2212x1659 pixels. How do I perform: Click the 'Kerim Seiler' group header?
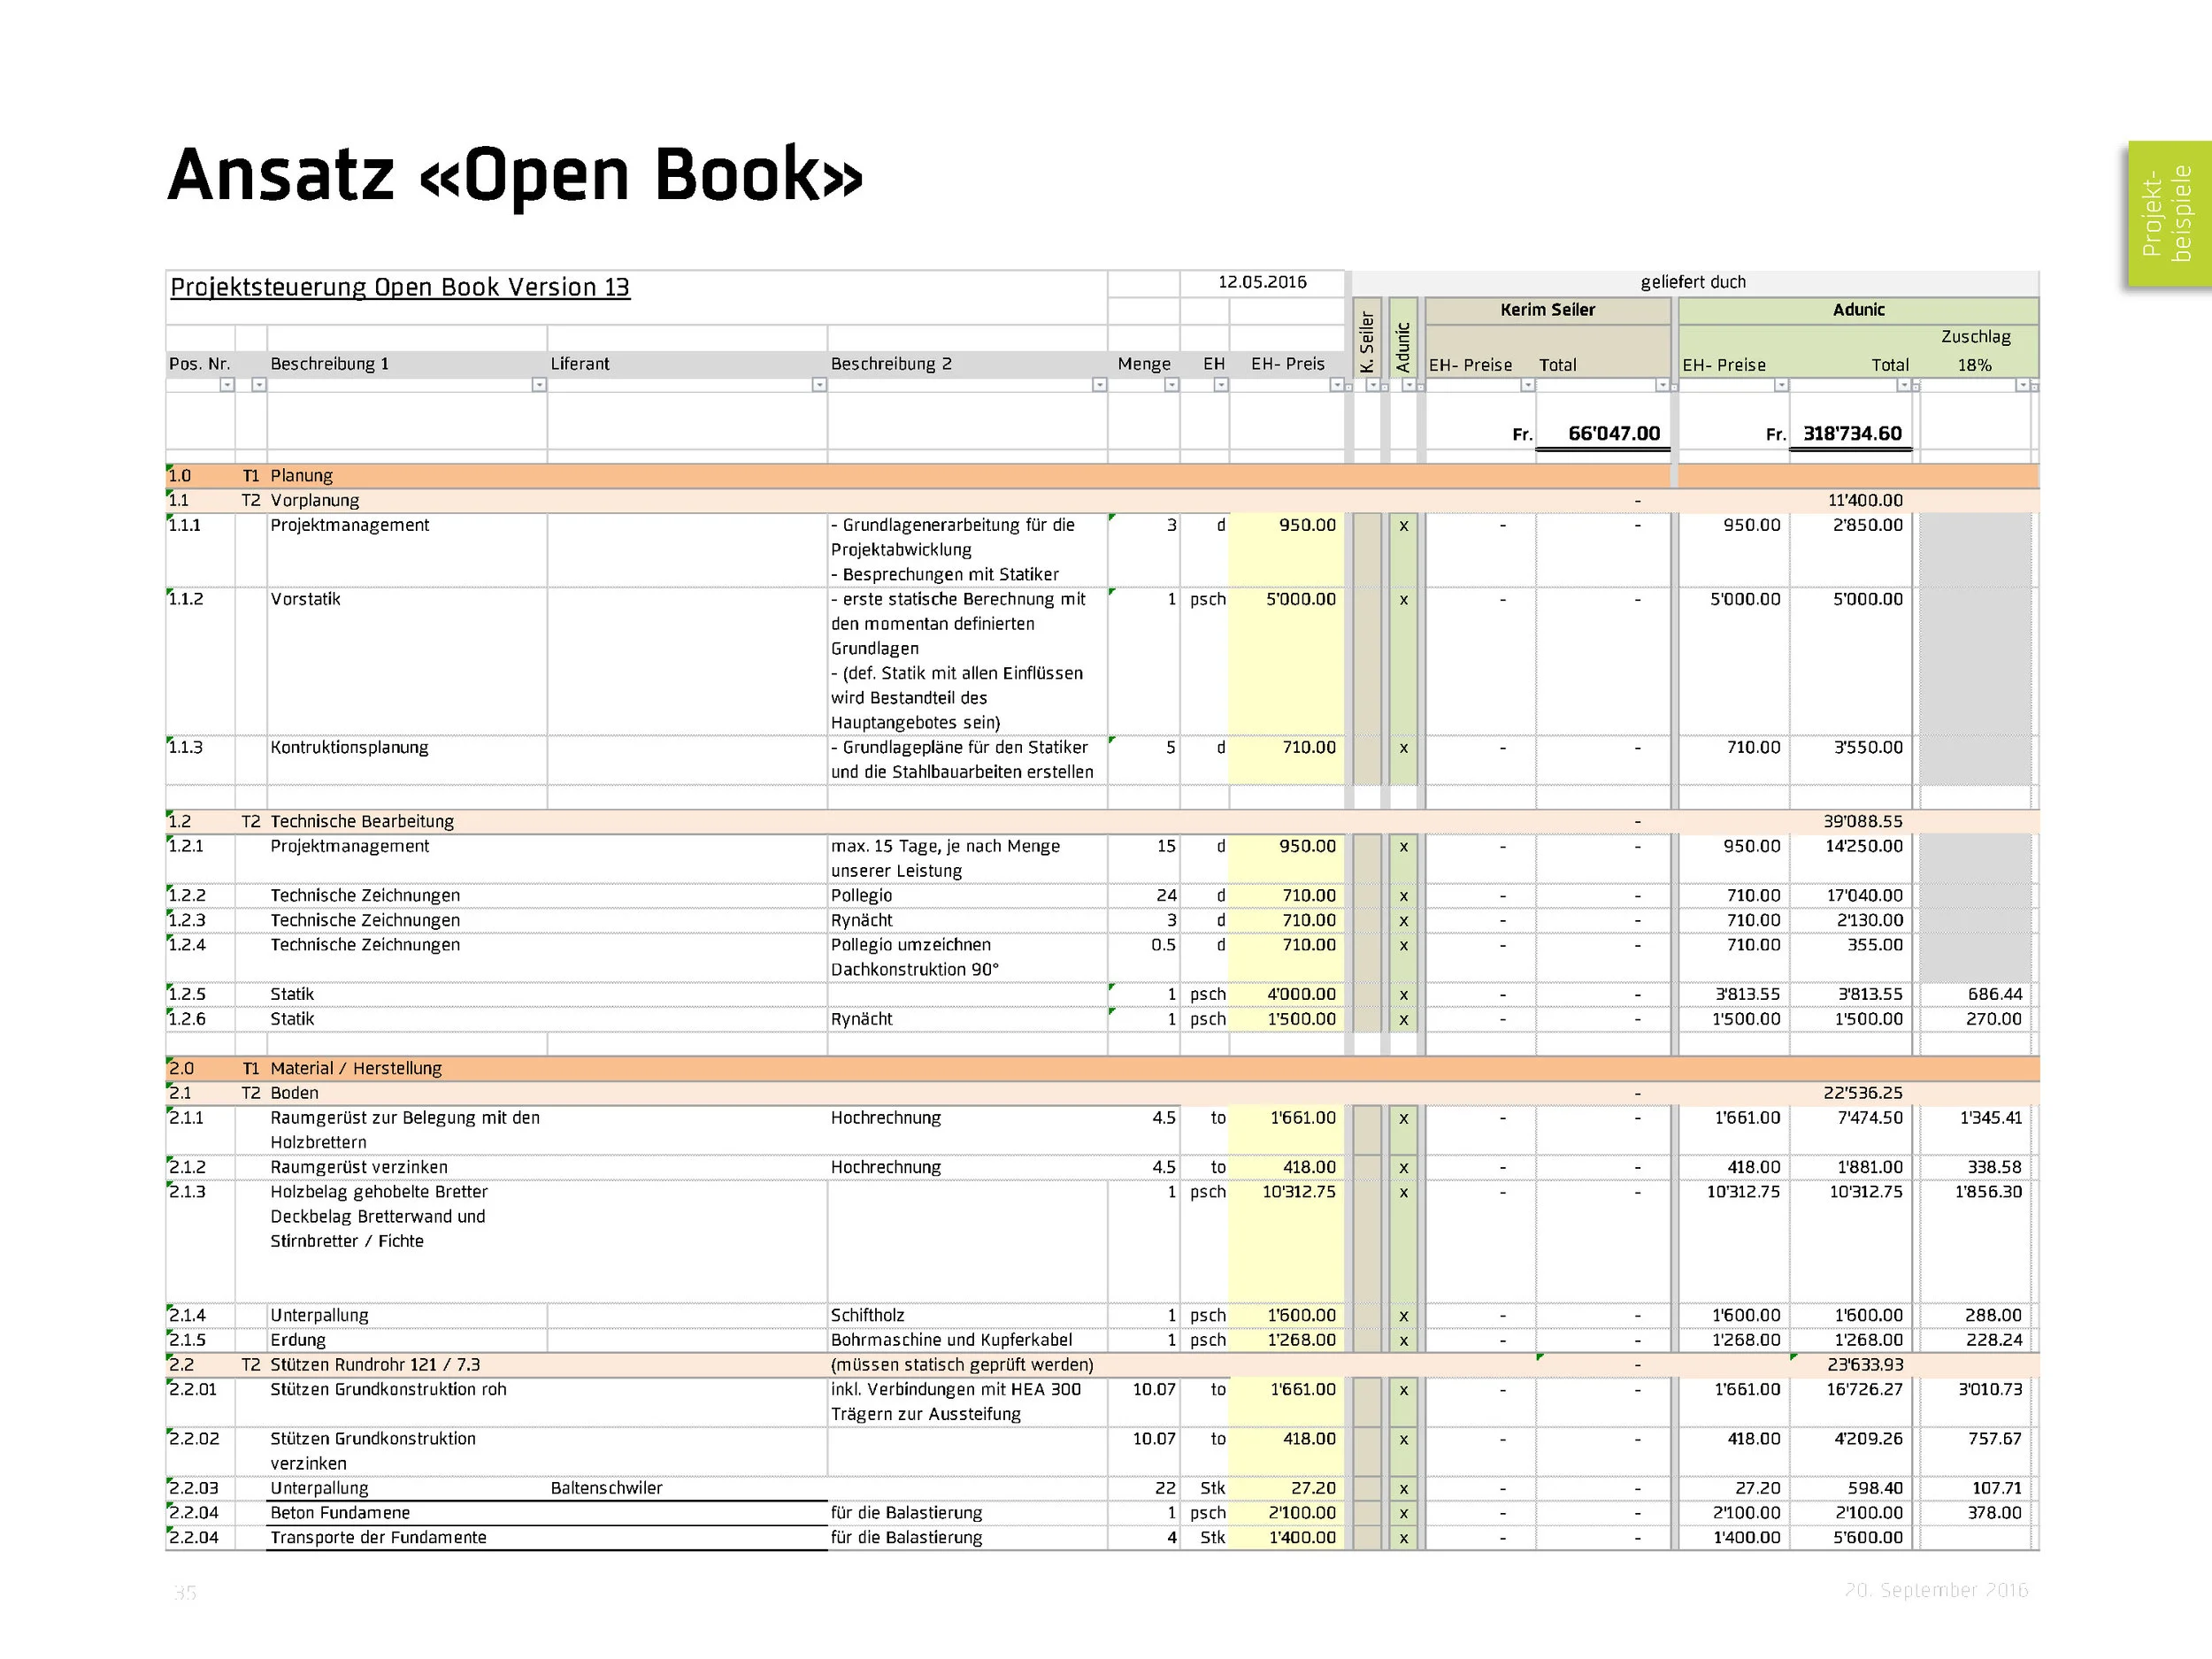1547,310
